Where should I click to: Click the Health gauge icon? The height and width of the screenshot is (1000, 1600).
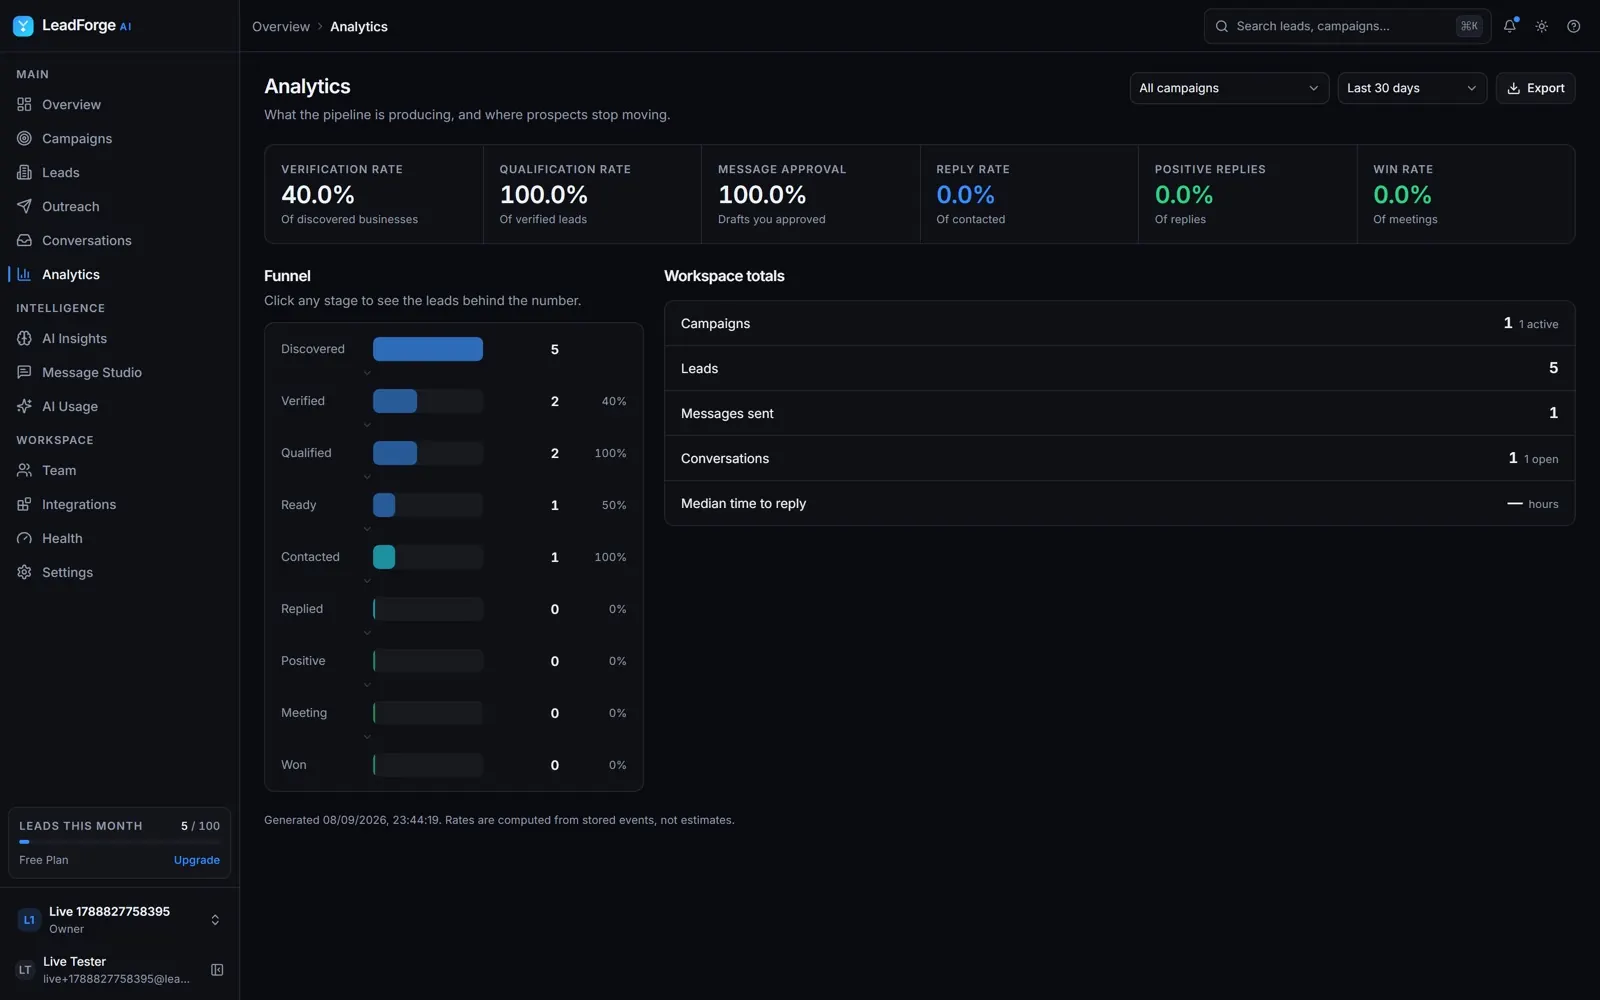click(24, 538)
